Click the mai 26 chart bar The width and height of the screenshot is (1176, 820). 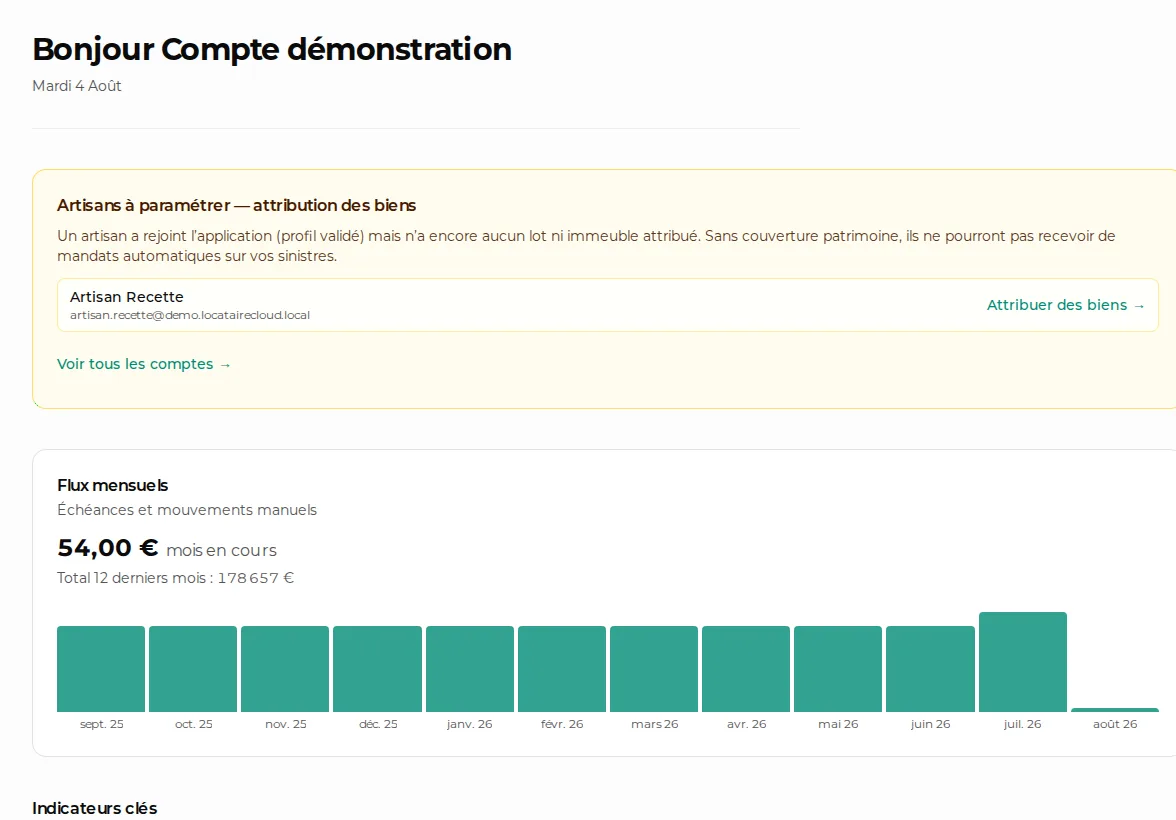click(838, 668)
